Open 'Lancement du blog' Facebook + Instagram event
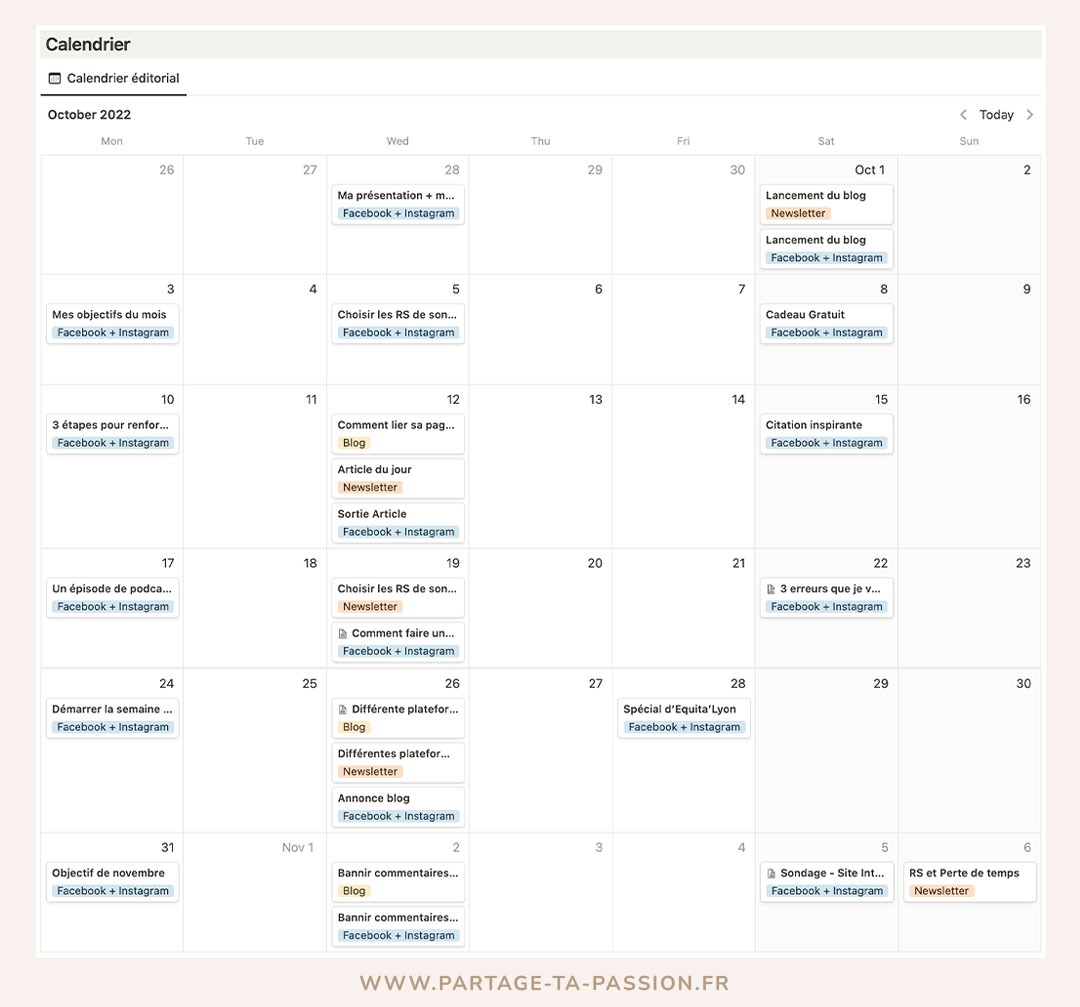The width and height of the screenshot is (1080, 1007). pos(827,249)
